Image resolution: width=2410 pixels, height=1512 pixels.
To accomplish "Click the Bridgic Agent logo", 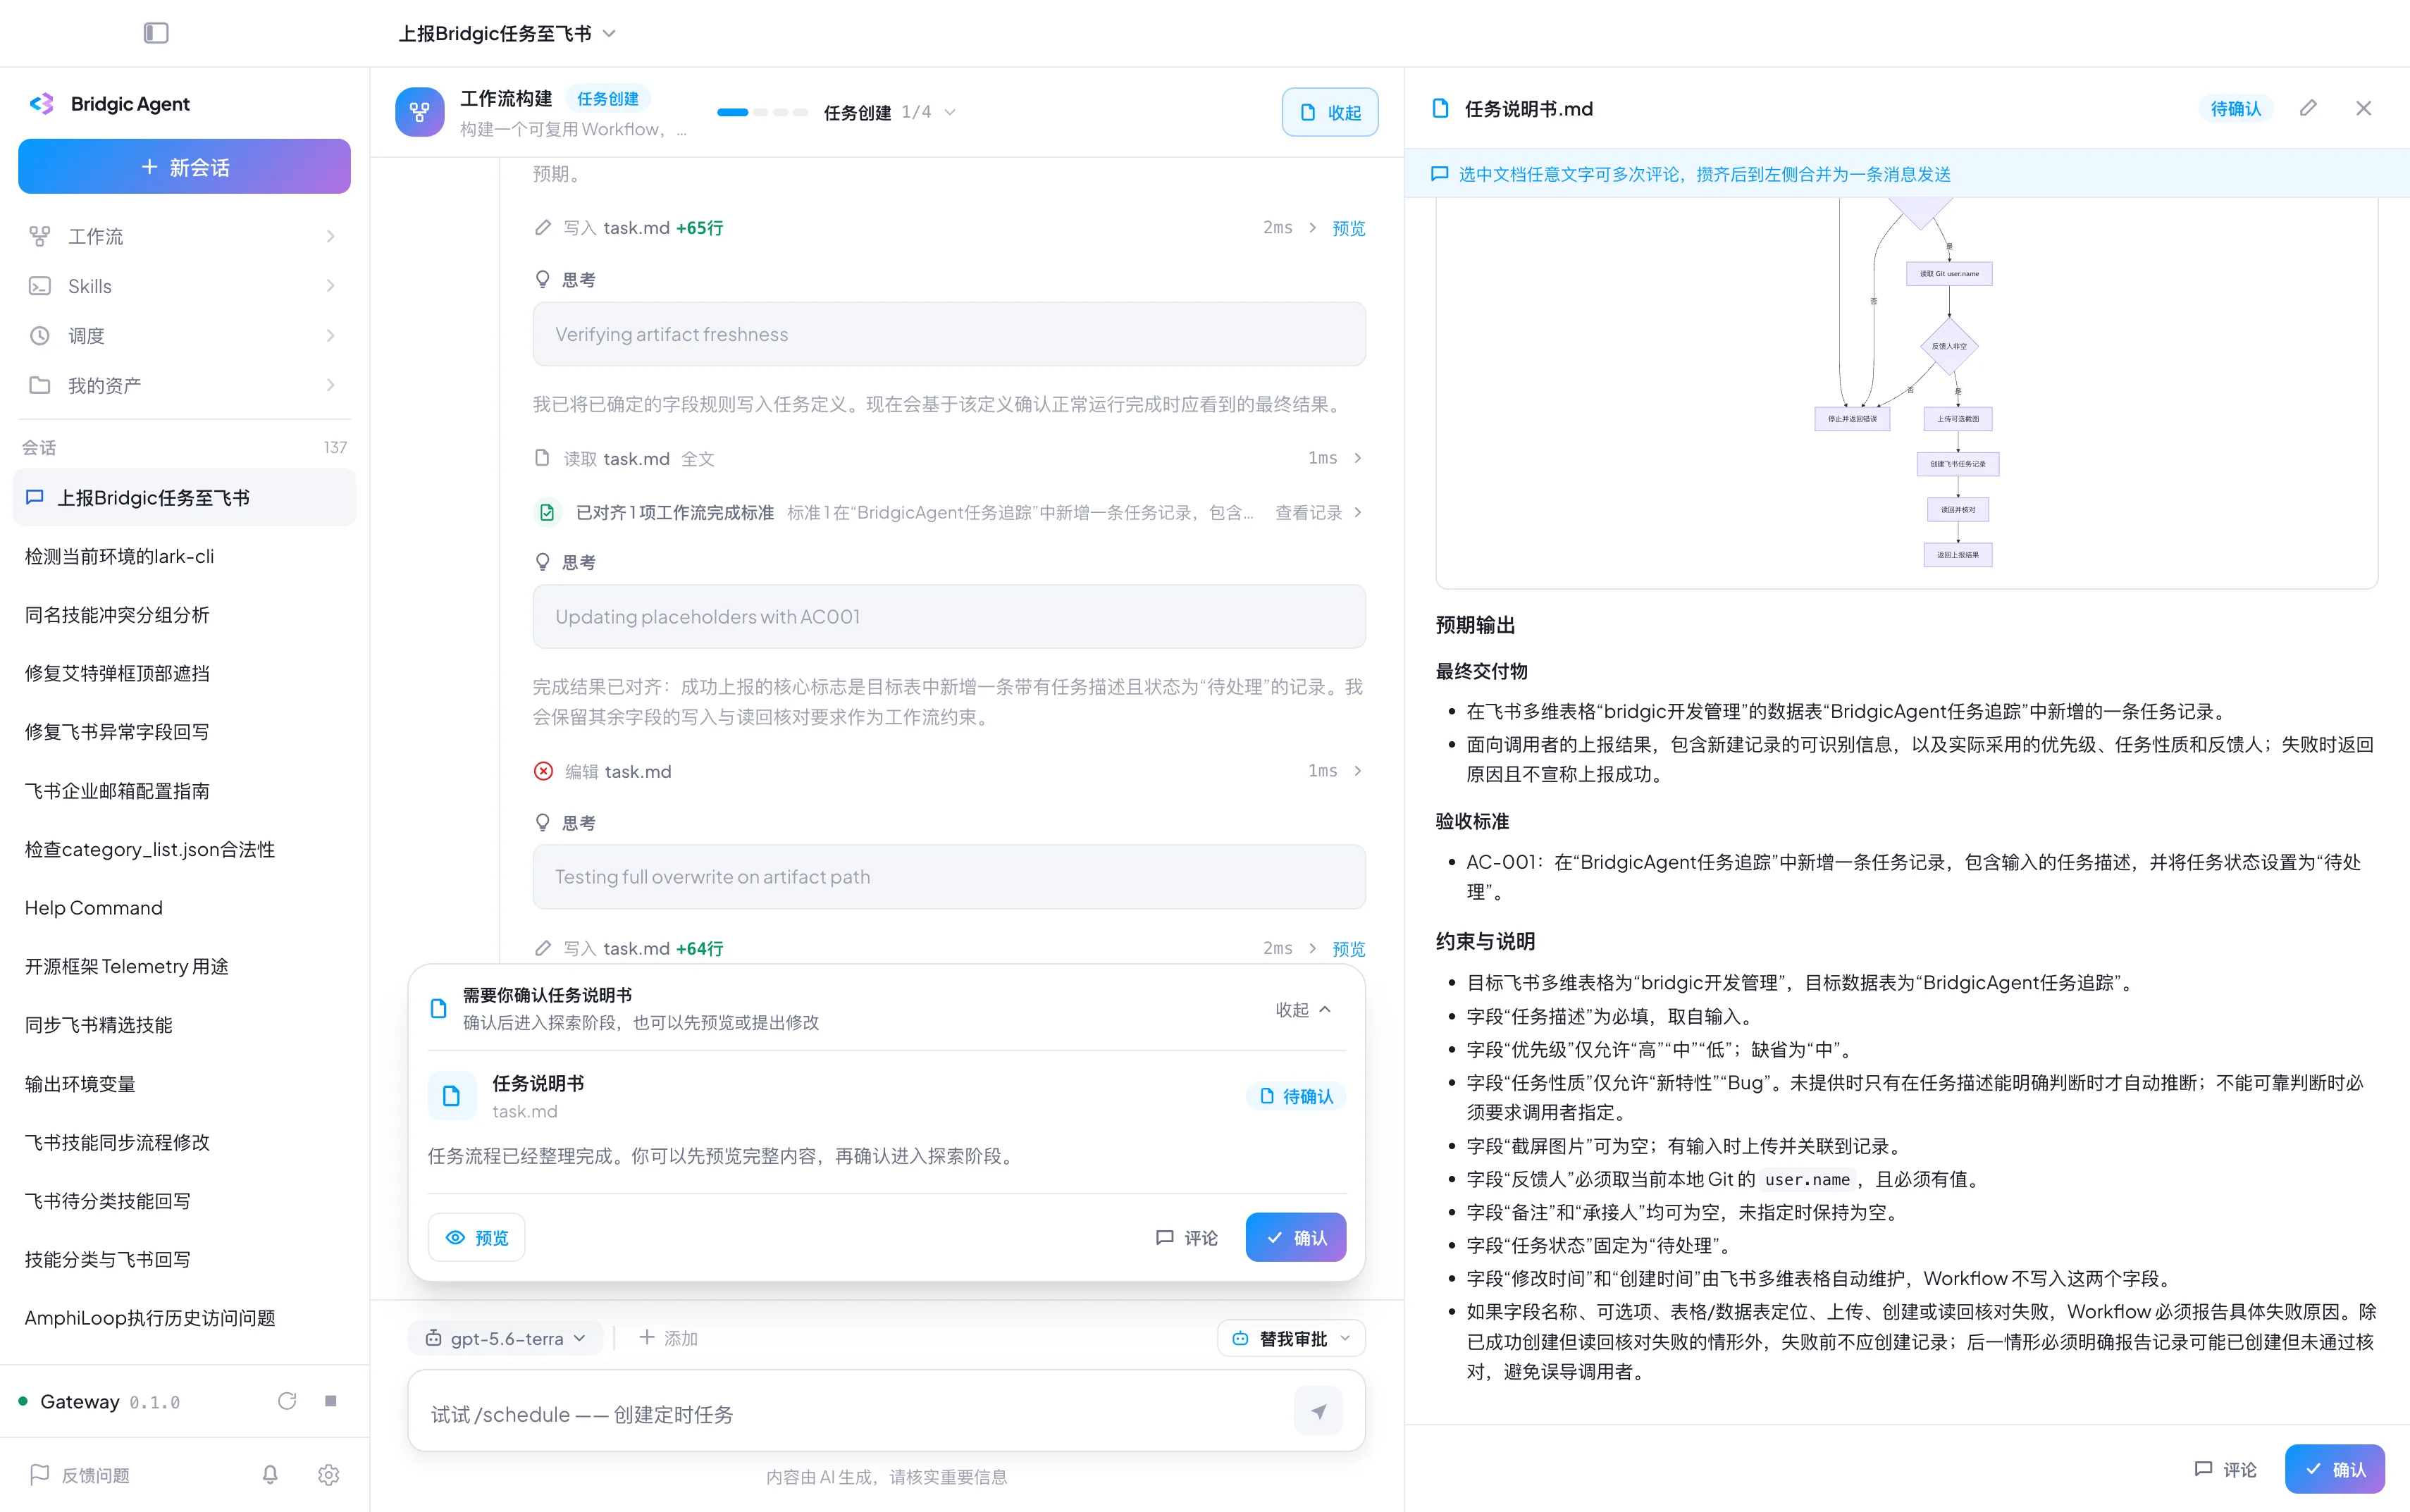I will click(x=42, y=104).
